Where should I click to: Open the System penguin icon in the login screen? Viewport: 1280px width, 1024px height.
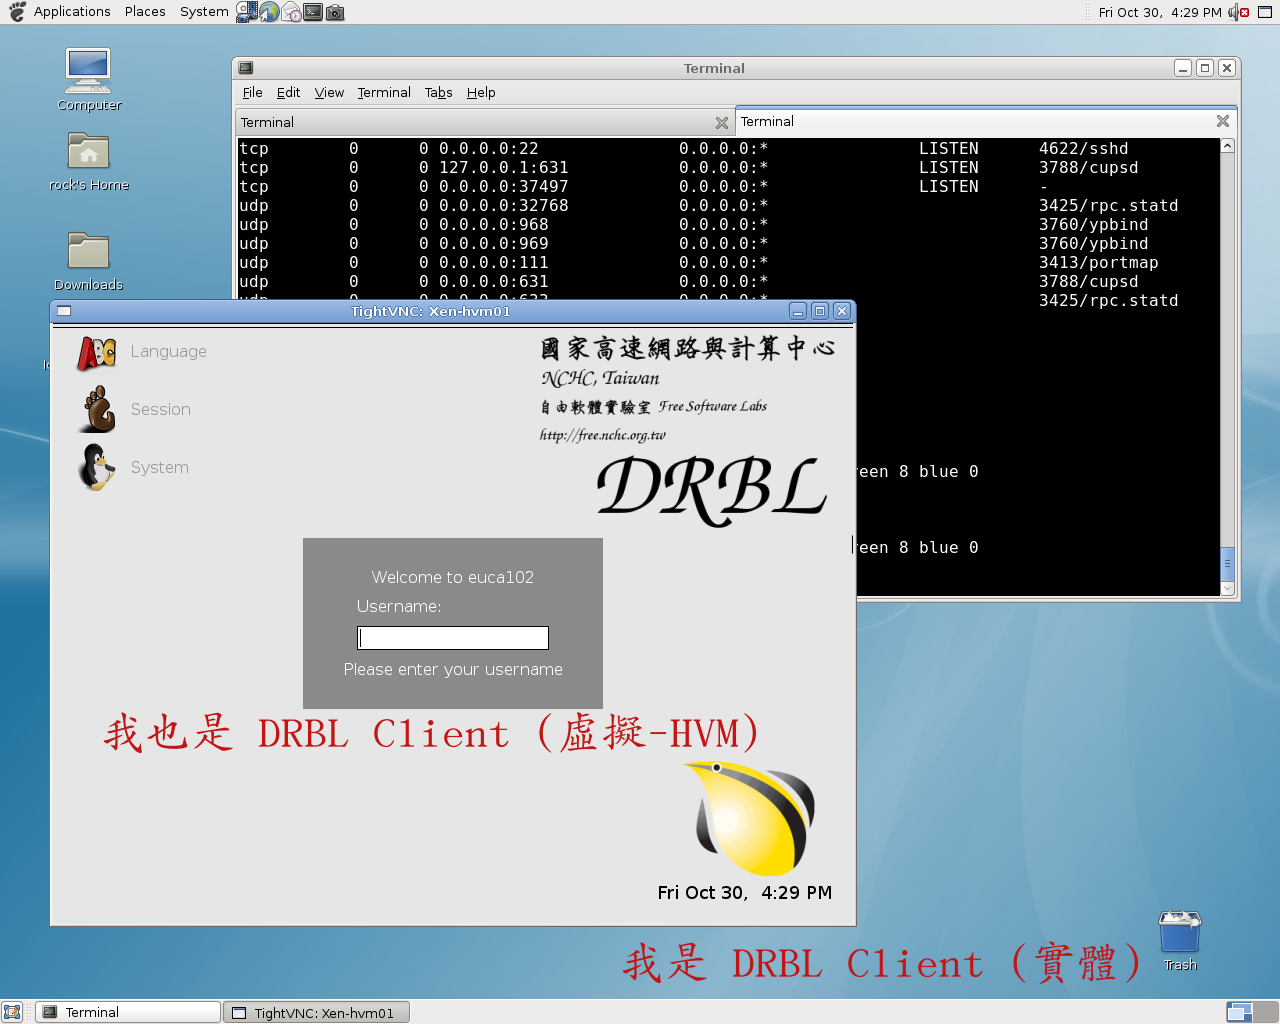click(x=97, y=467)
